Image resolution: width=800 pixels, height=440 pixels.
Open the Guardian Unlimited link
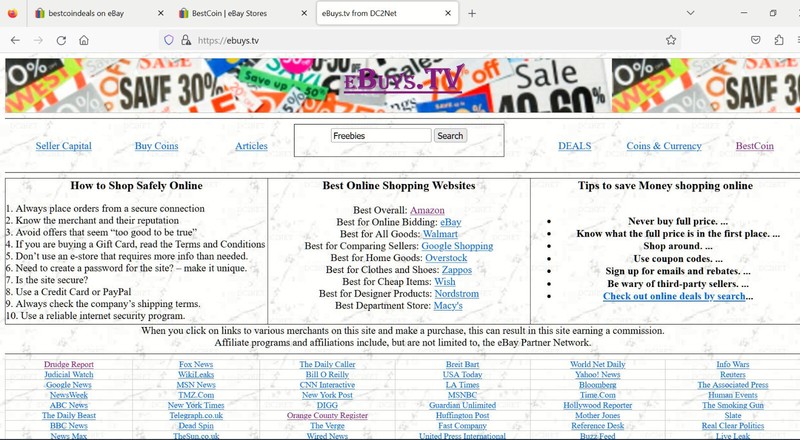click(x=462, y=405)
